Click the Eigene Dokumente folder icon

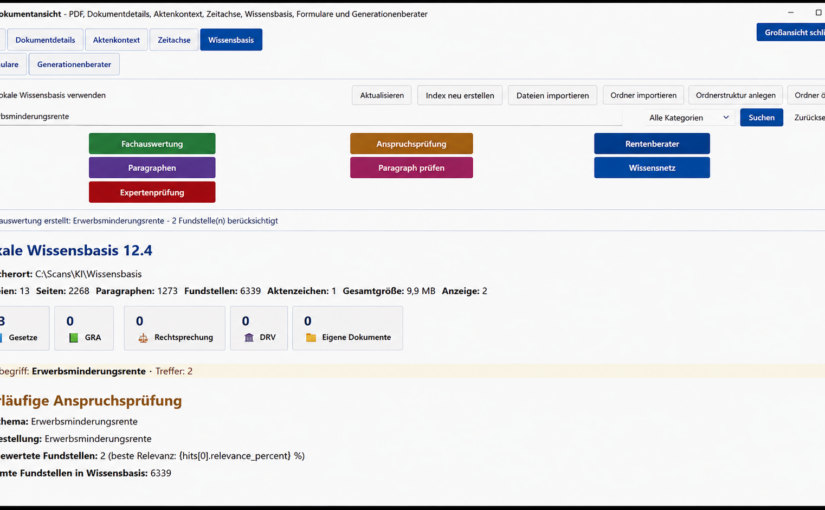tap(311, 337)
